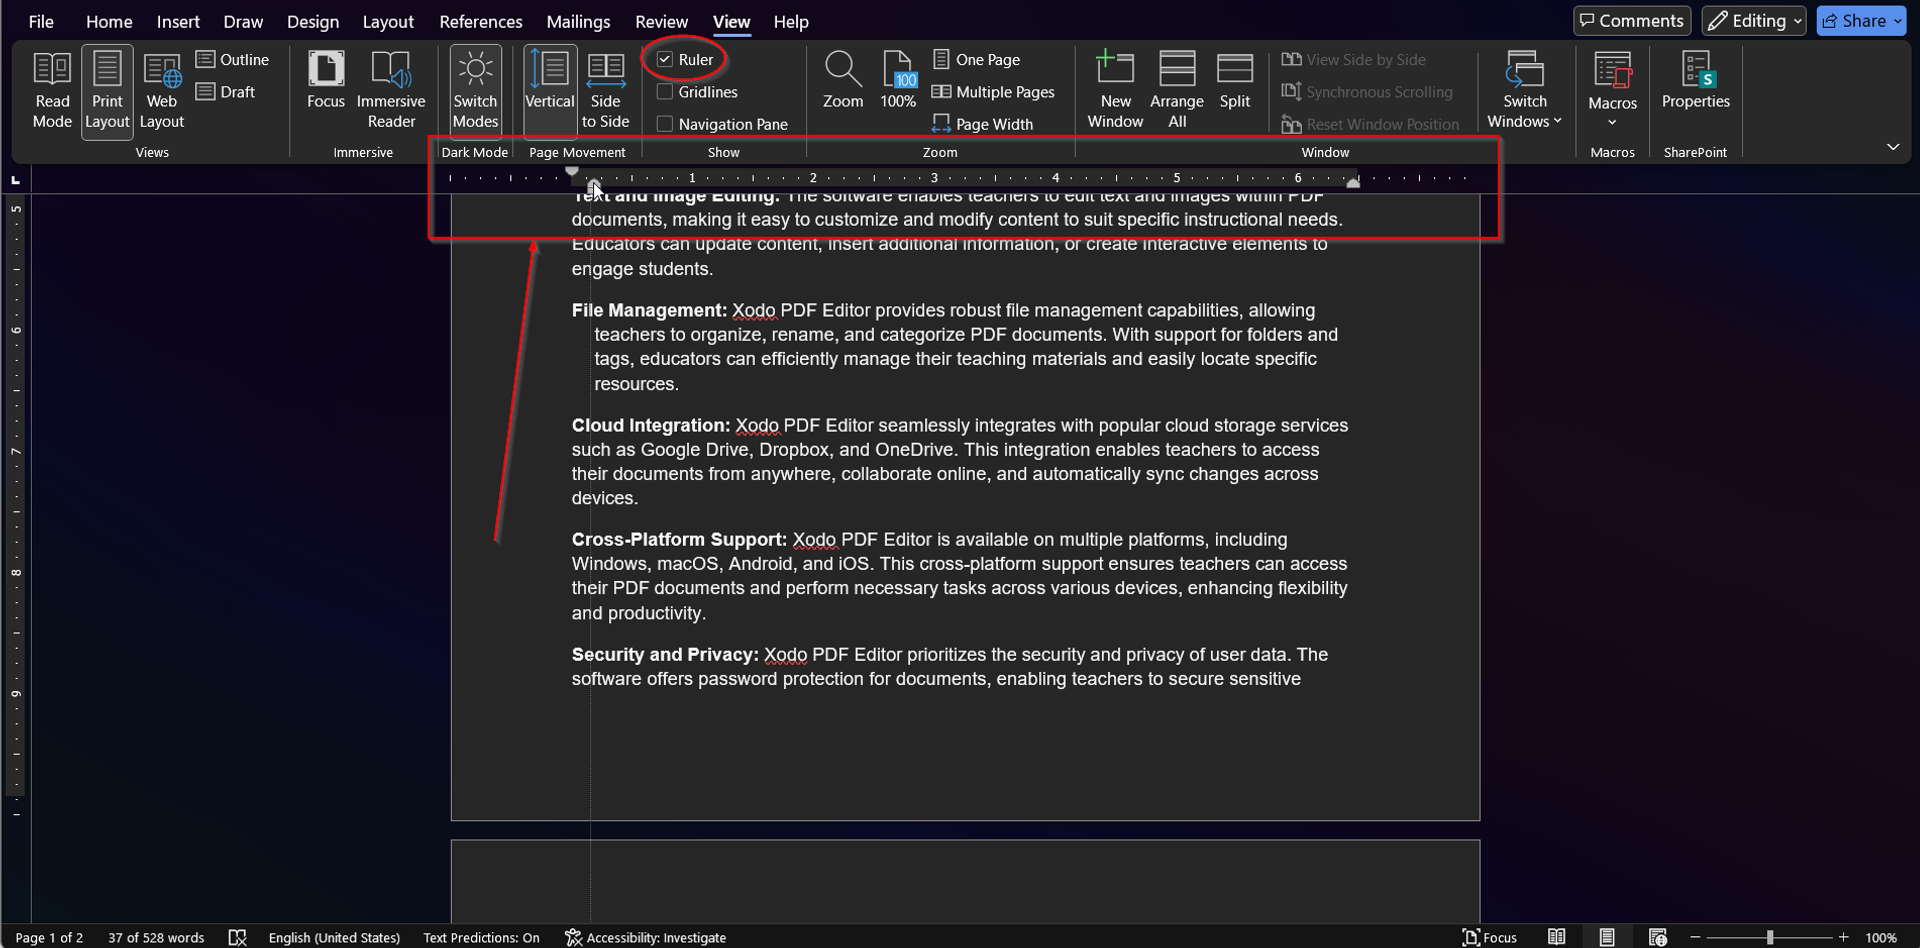Click Text Predictions: On status

(481, 937)
